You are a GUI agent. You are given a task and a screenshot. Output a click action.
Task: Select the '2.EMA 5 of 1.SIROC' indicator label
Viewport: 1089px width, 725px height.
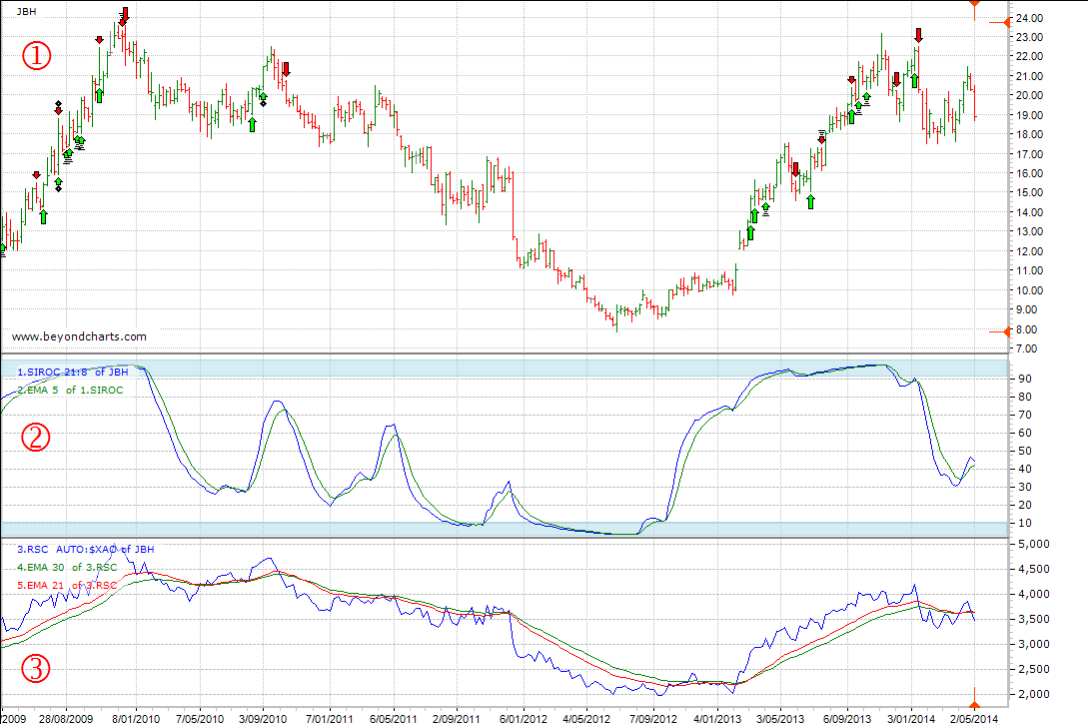tap(70, 390)
